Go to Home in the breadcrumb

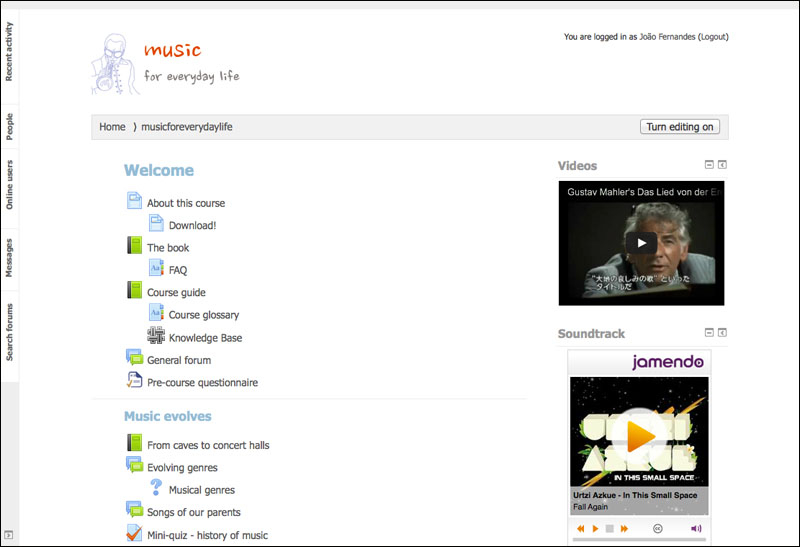112,127
